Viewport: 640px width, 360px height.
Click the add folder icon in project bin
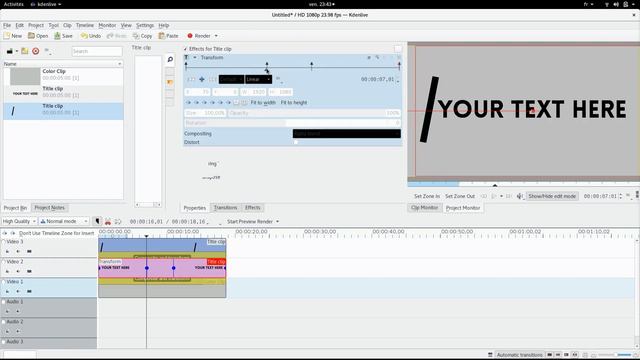click(x=25, y=51)
